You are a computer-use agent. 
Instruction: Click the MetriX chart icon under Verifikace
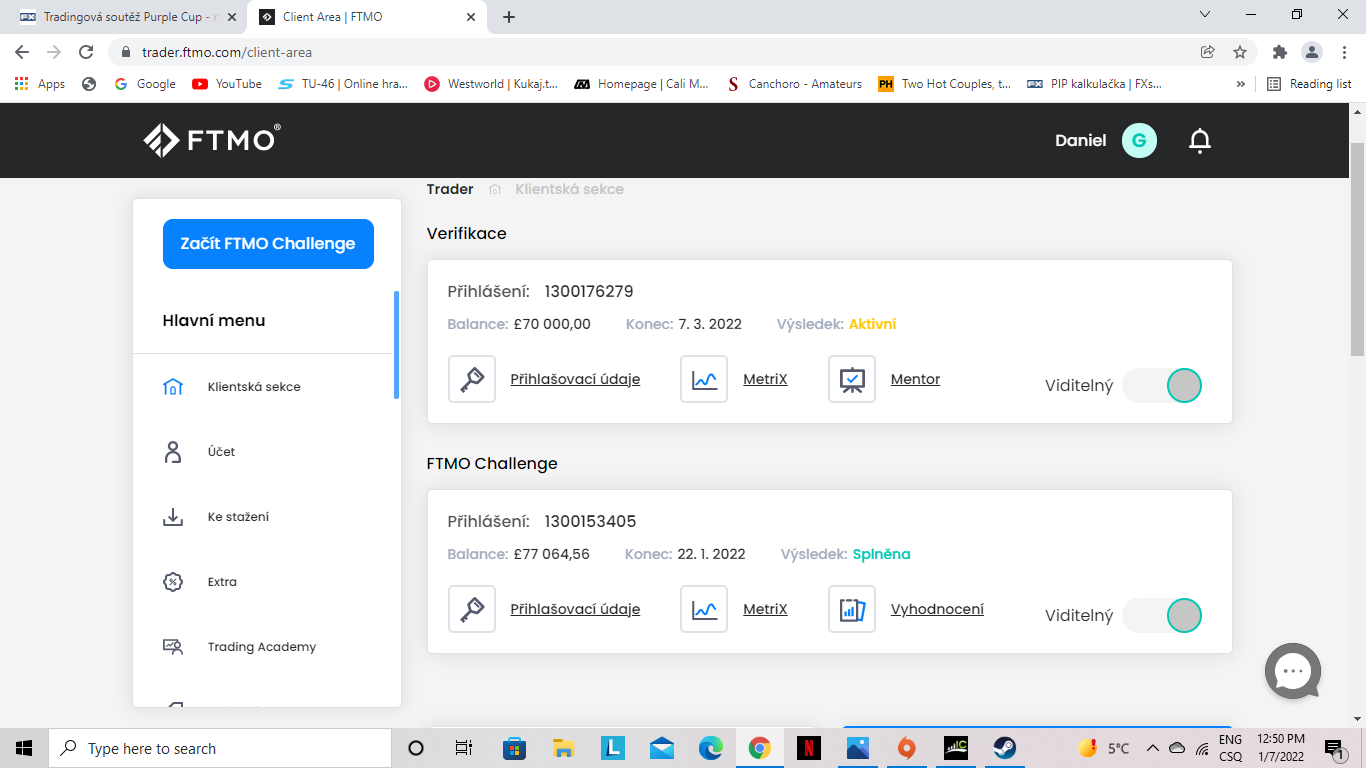[x=704, y=379]
